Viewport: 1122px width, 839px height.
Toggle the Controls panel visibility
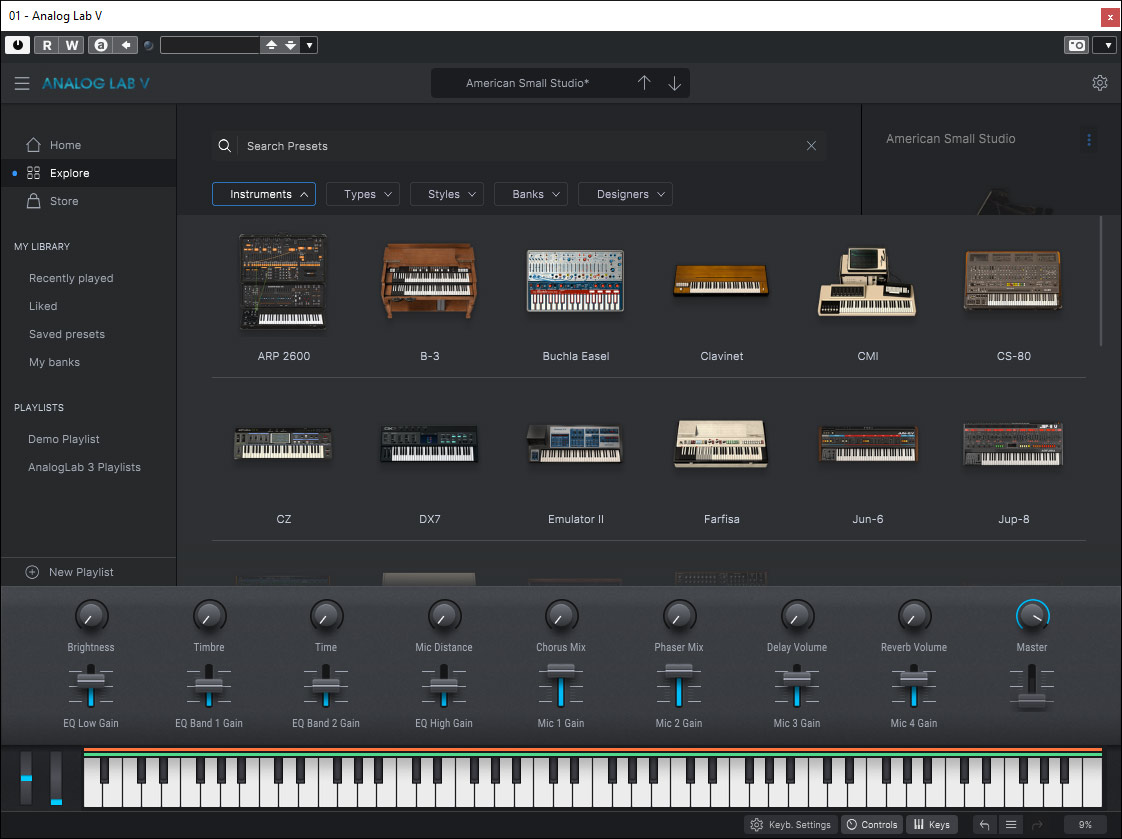(871, 825)
